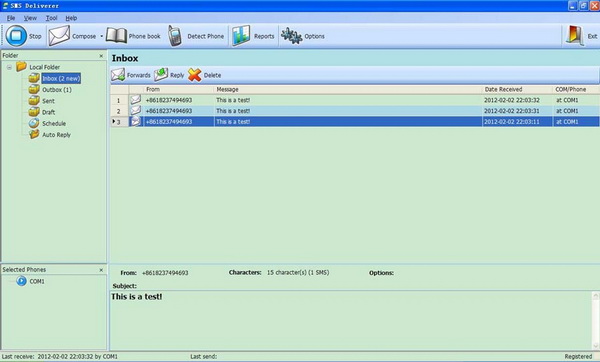The height and width of the screenshot is (362, 600).
Task: Click COM1 play icon in Selected Phones
Action: tap(21, 281)
